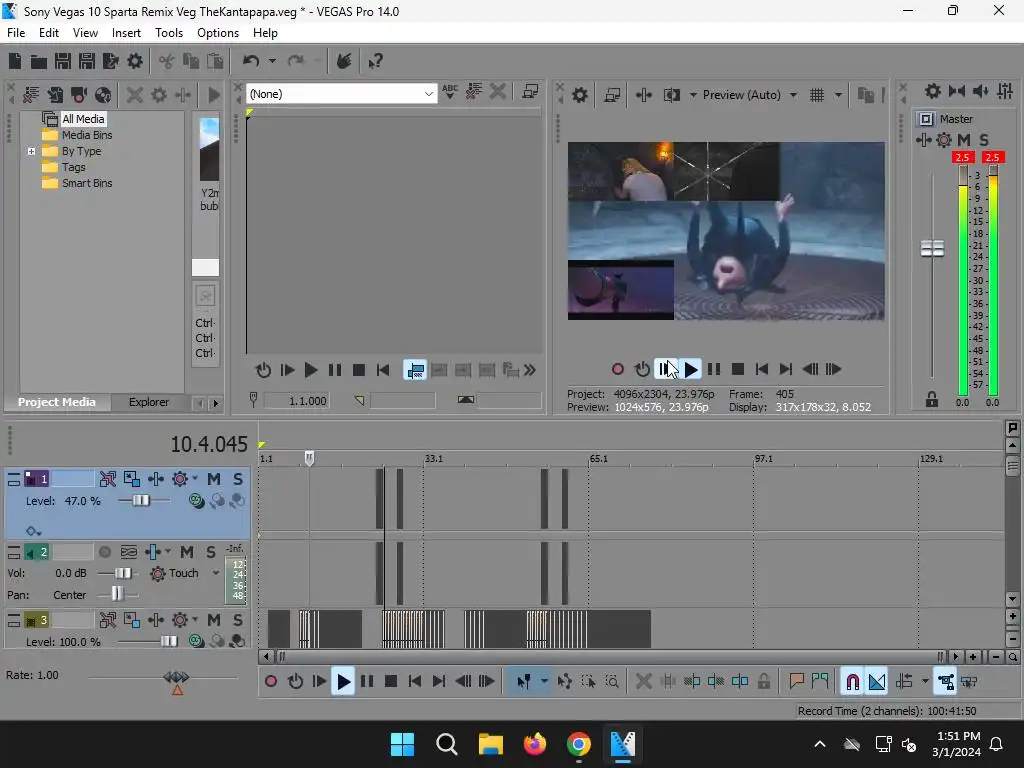Open the Edit menu
Screen dimensions: 1024x768
pos(48,33)
